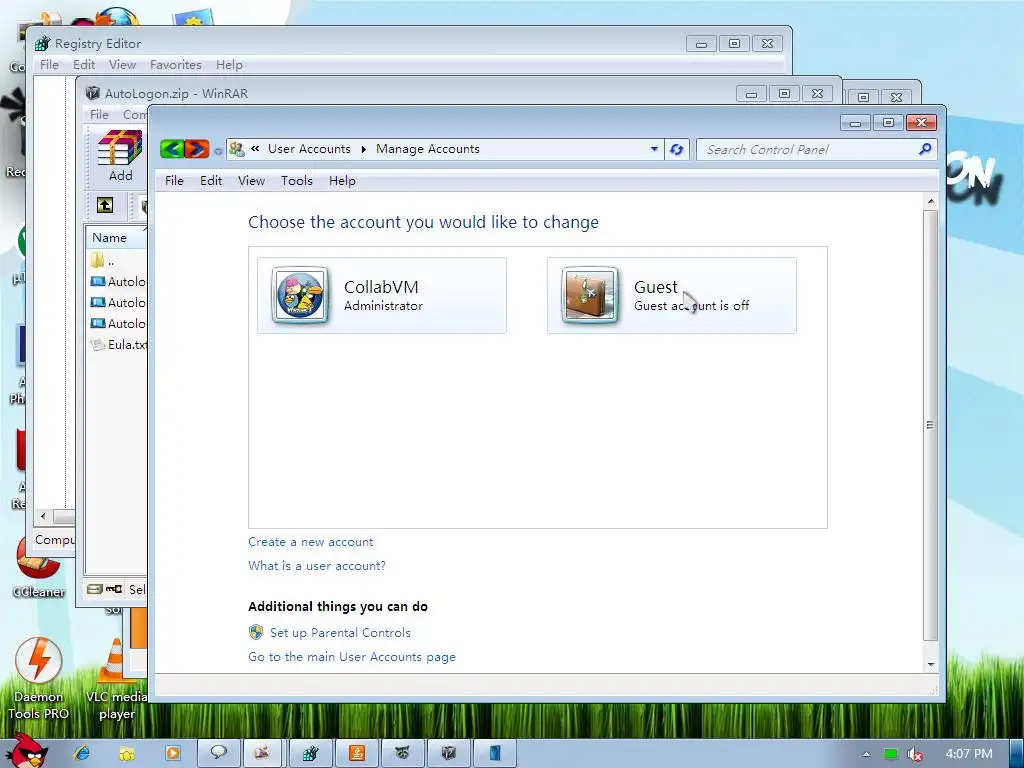Image resolution: width=1024 pixels, height=768 pixels.
Task: Click the WinRAR Add toolbar icon
Action: tap(120, 157)
